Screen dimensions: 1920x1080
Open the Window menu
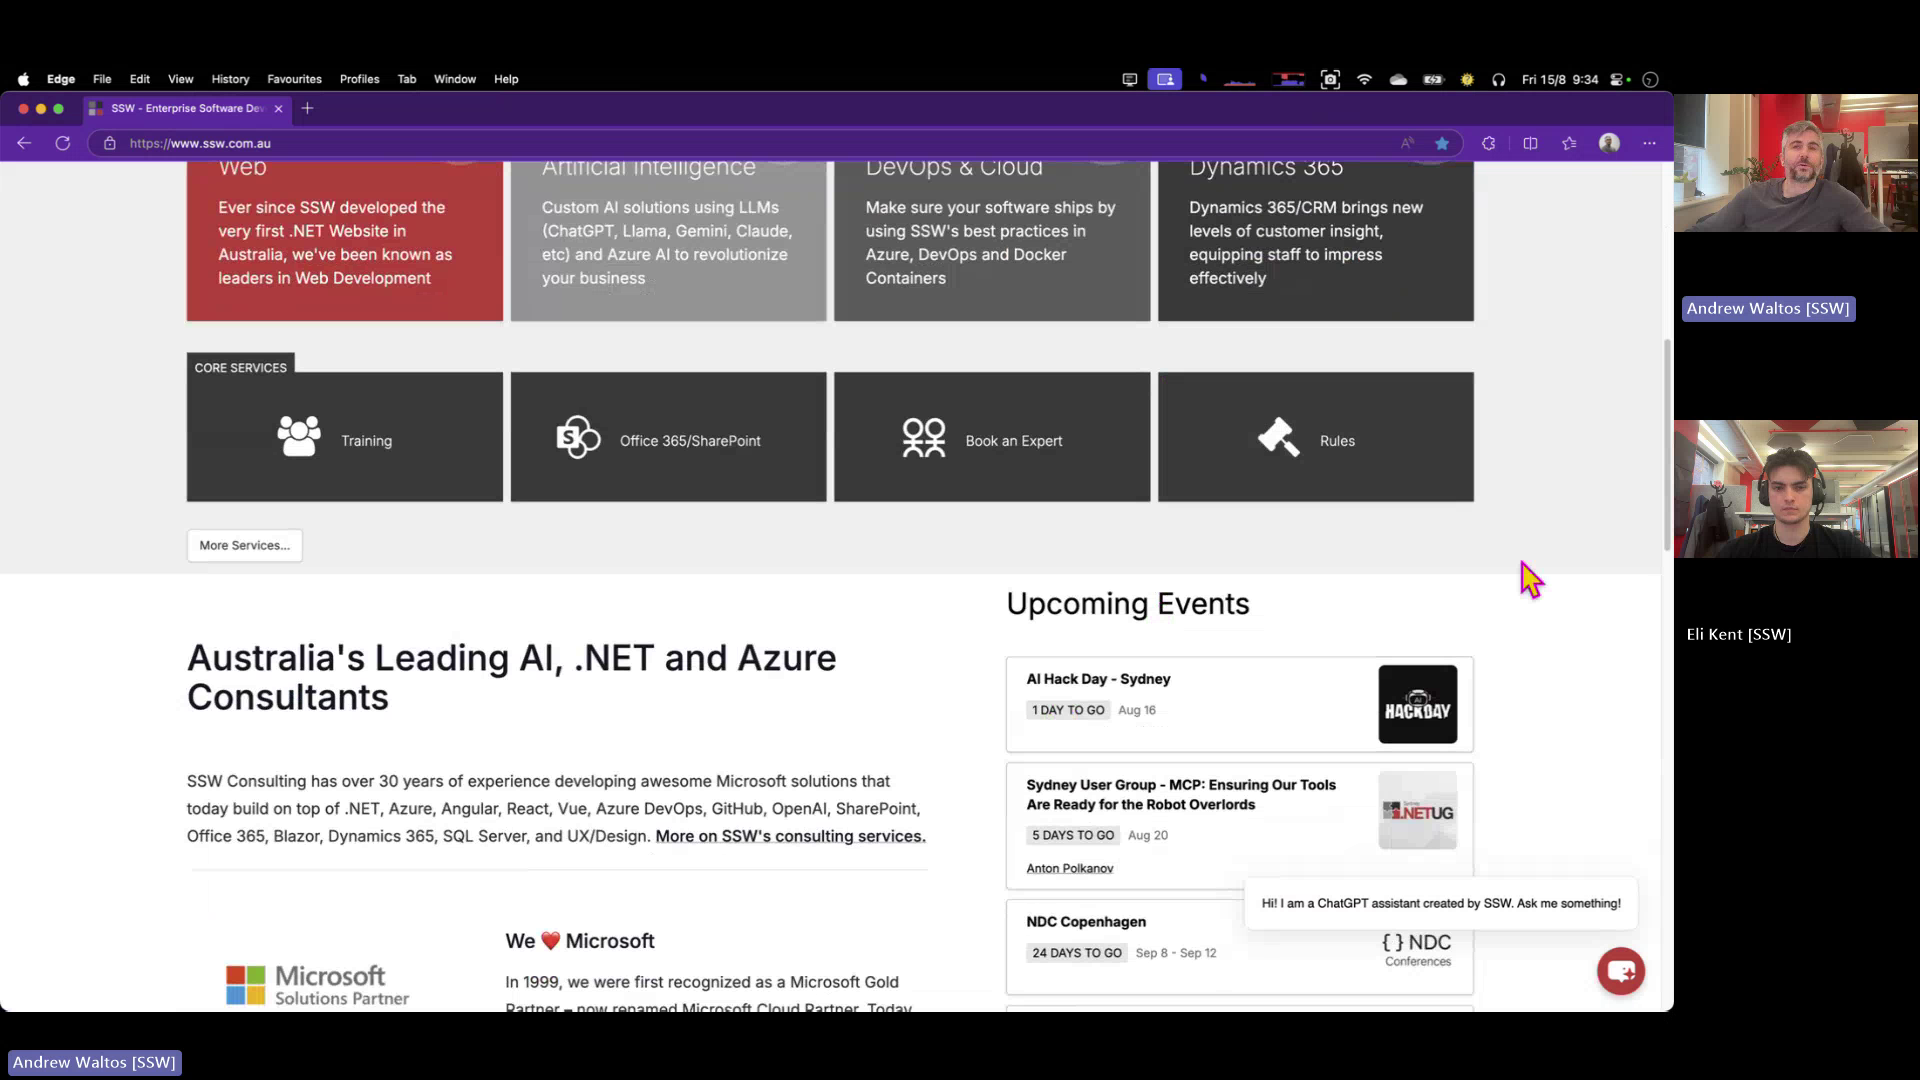pos(455,79)
